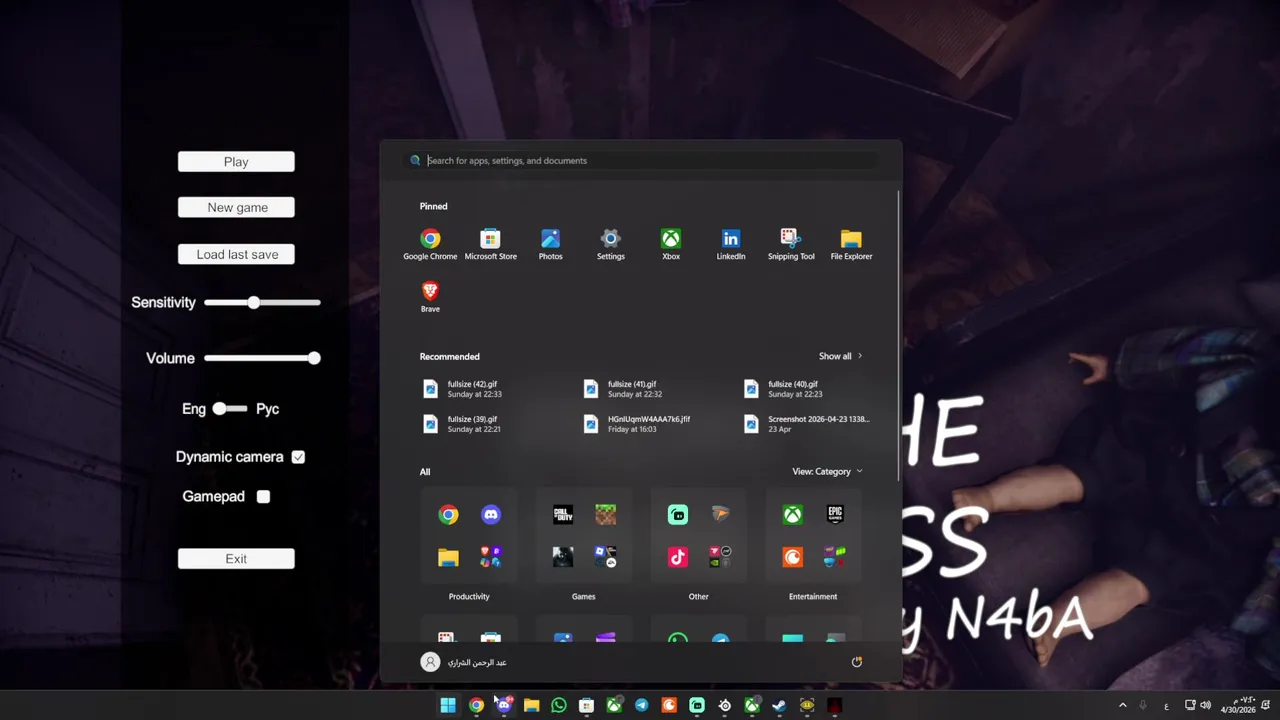Image resolution: width=1280 pixels, height=720 pixels.
Task: Open the pinned LinkedIn app
Action: click(x=730, y=244)
